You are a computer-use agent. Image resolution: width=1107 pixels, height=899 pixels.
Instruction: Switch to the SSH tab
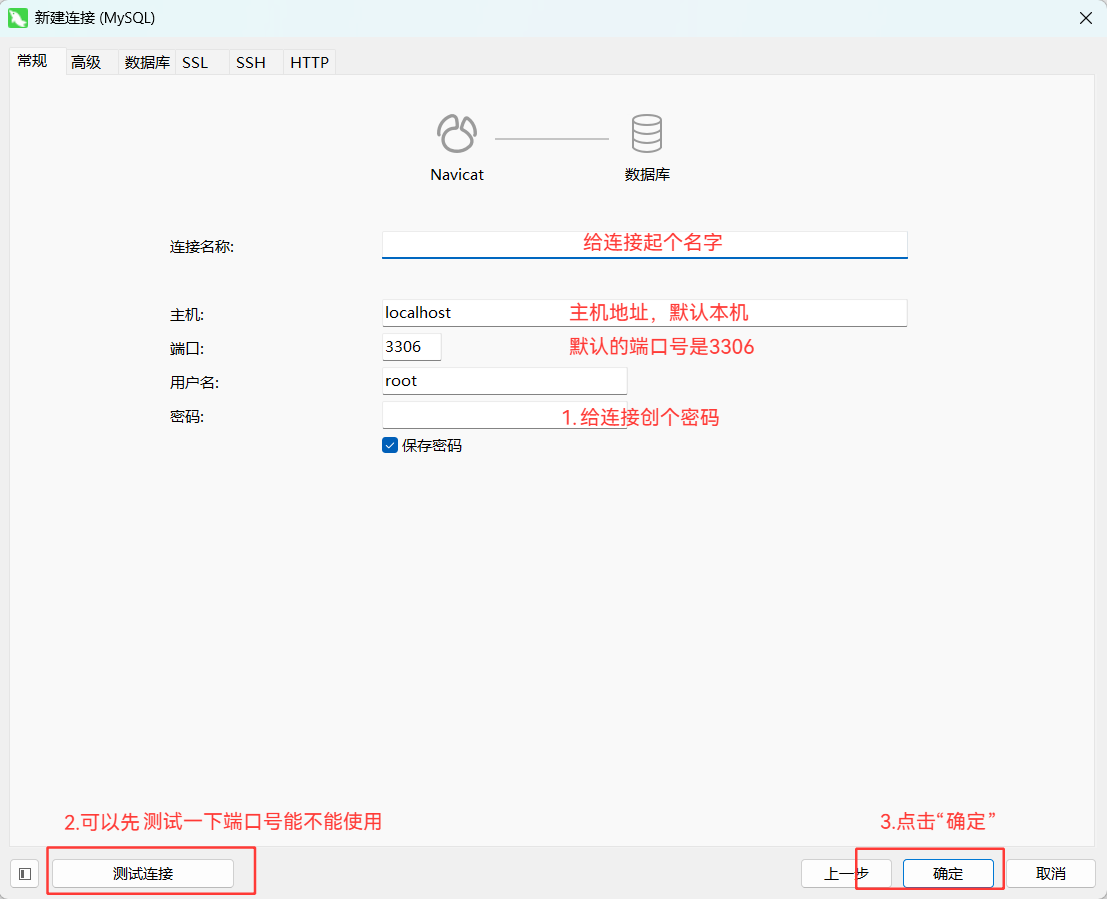(x=251, y=62)
